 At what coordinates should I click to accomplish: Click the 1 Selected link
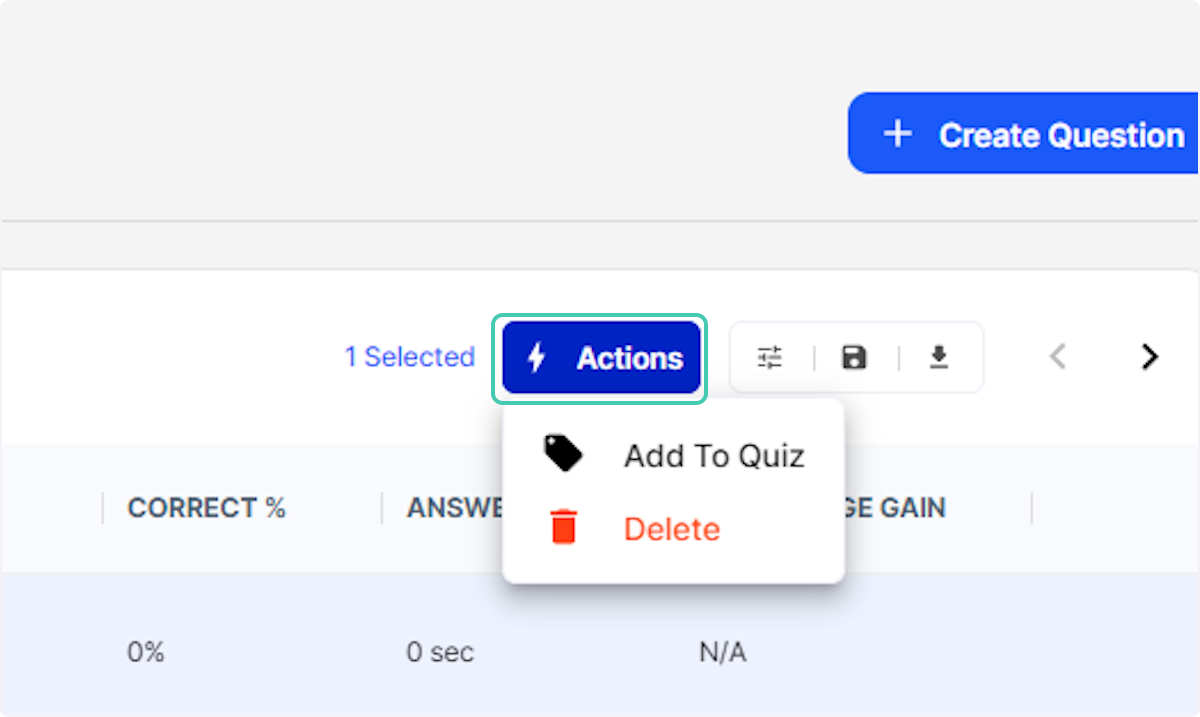click(409, 356)
